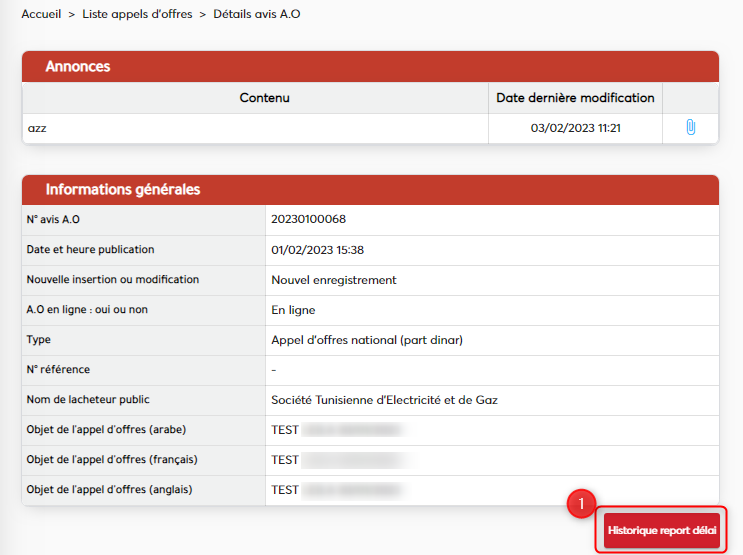
Task: Select the notice number 20230100068
Action: pos(308,219)
